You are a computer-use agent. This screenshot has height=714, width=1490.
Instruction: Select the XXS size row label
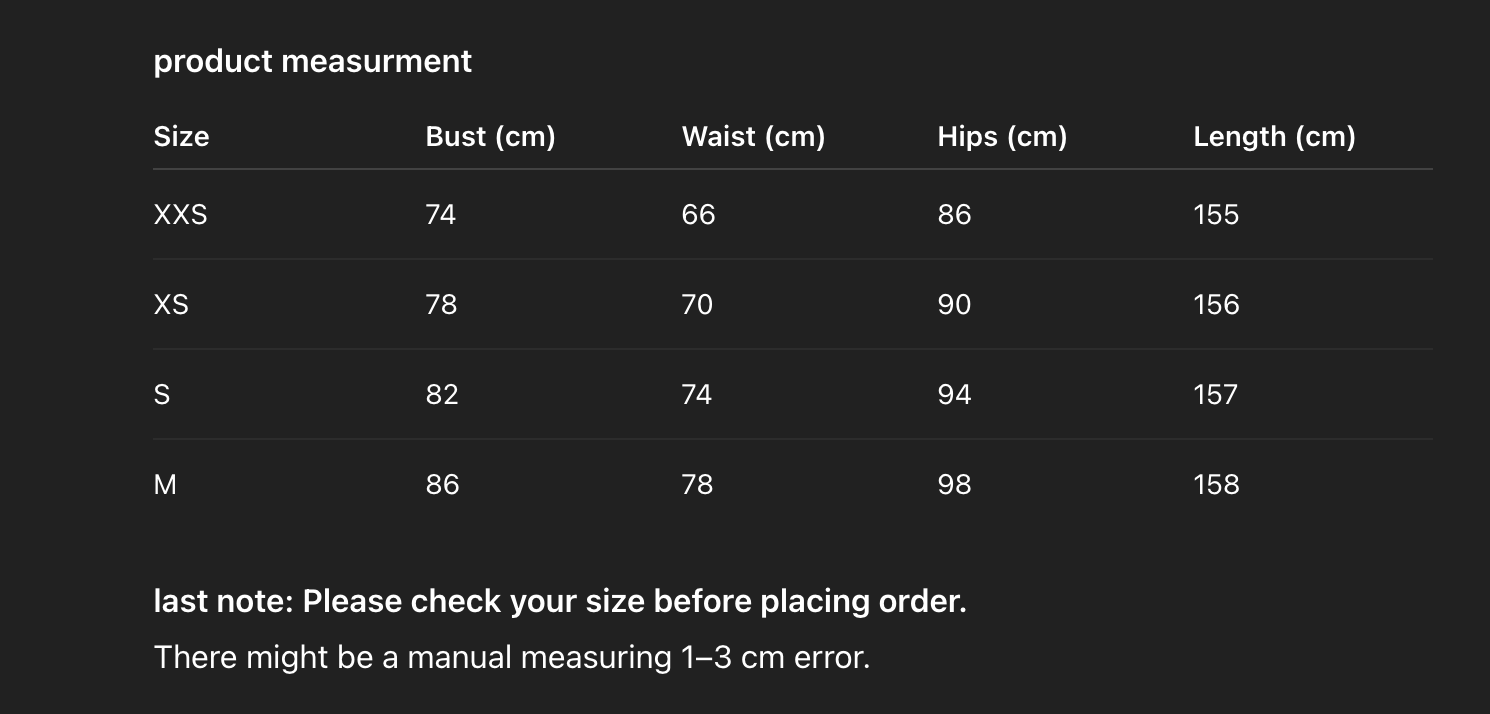tap(181, 215)
